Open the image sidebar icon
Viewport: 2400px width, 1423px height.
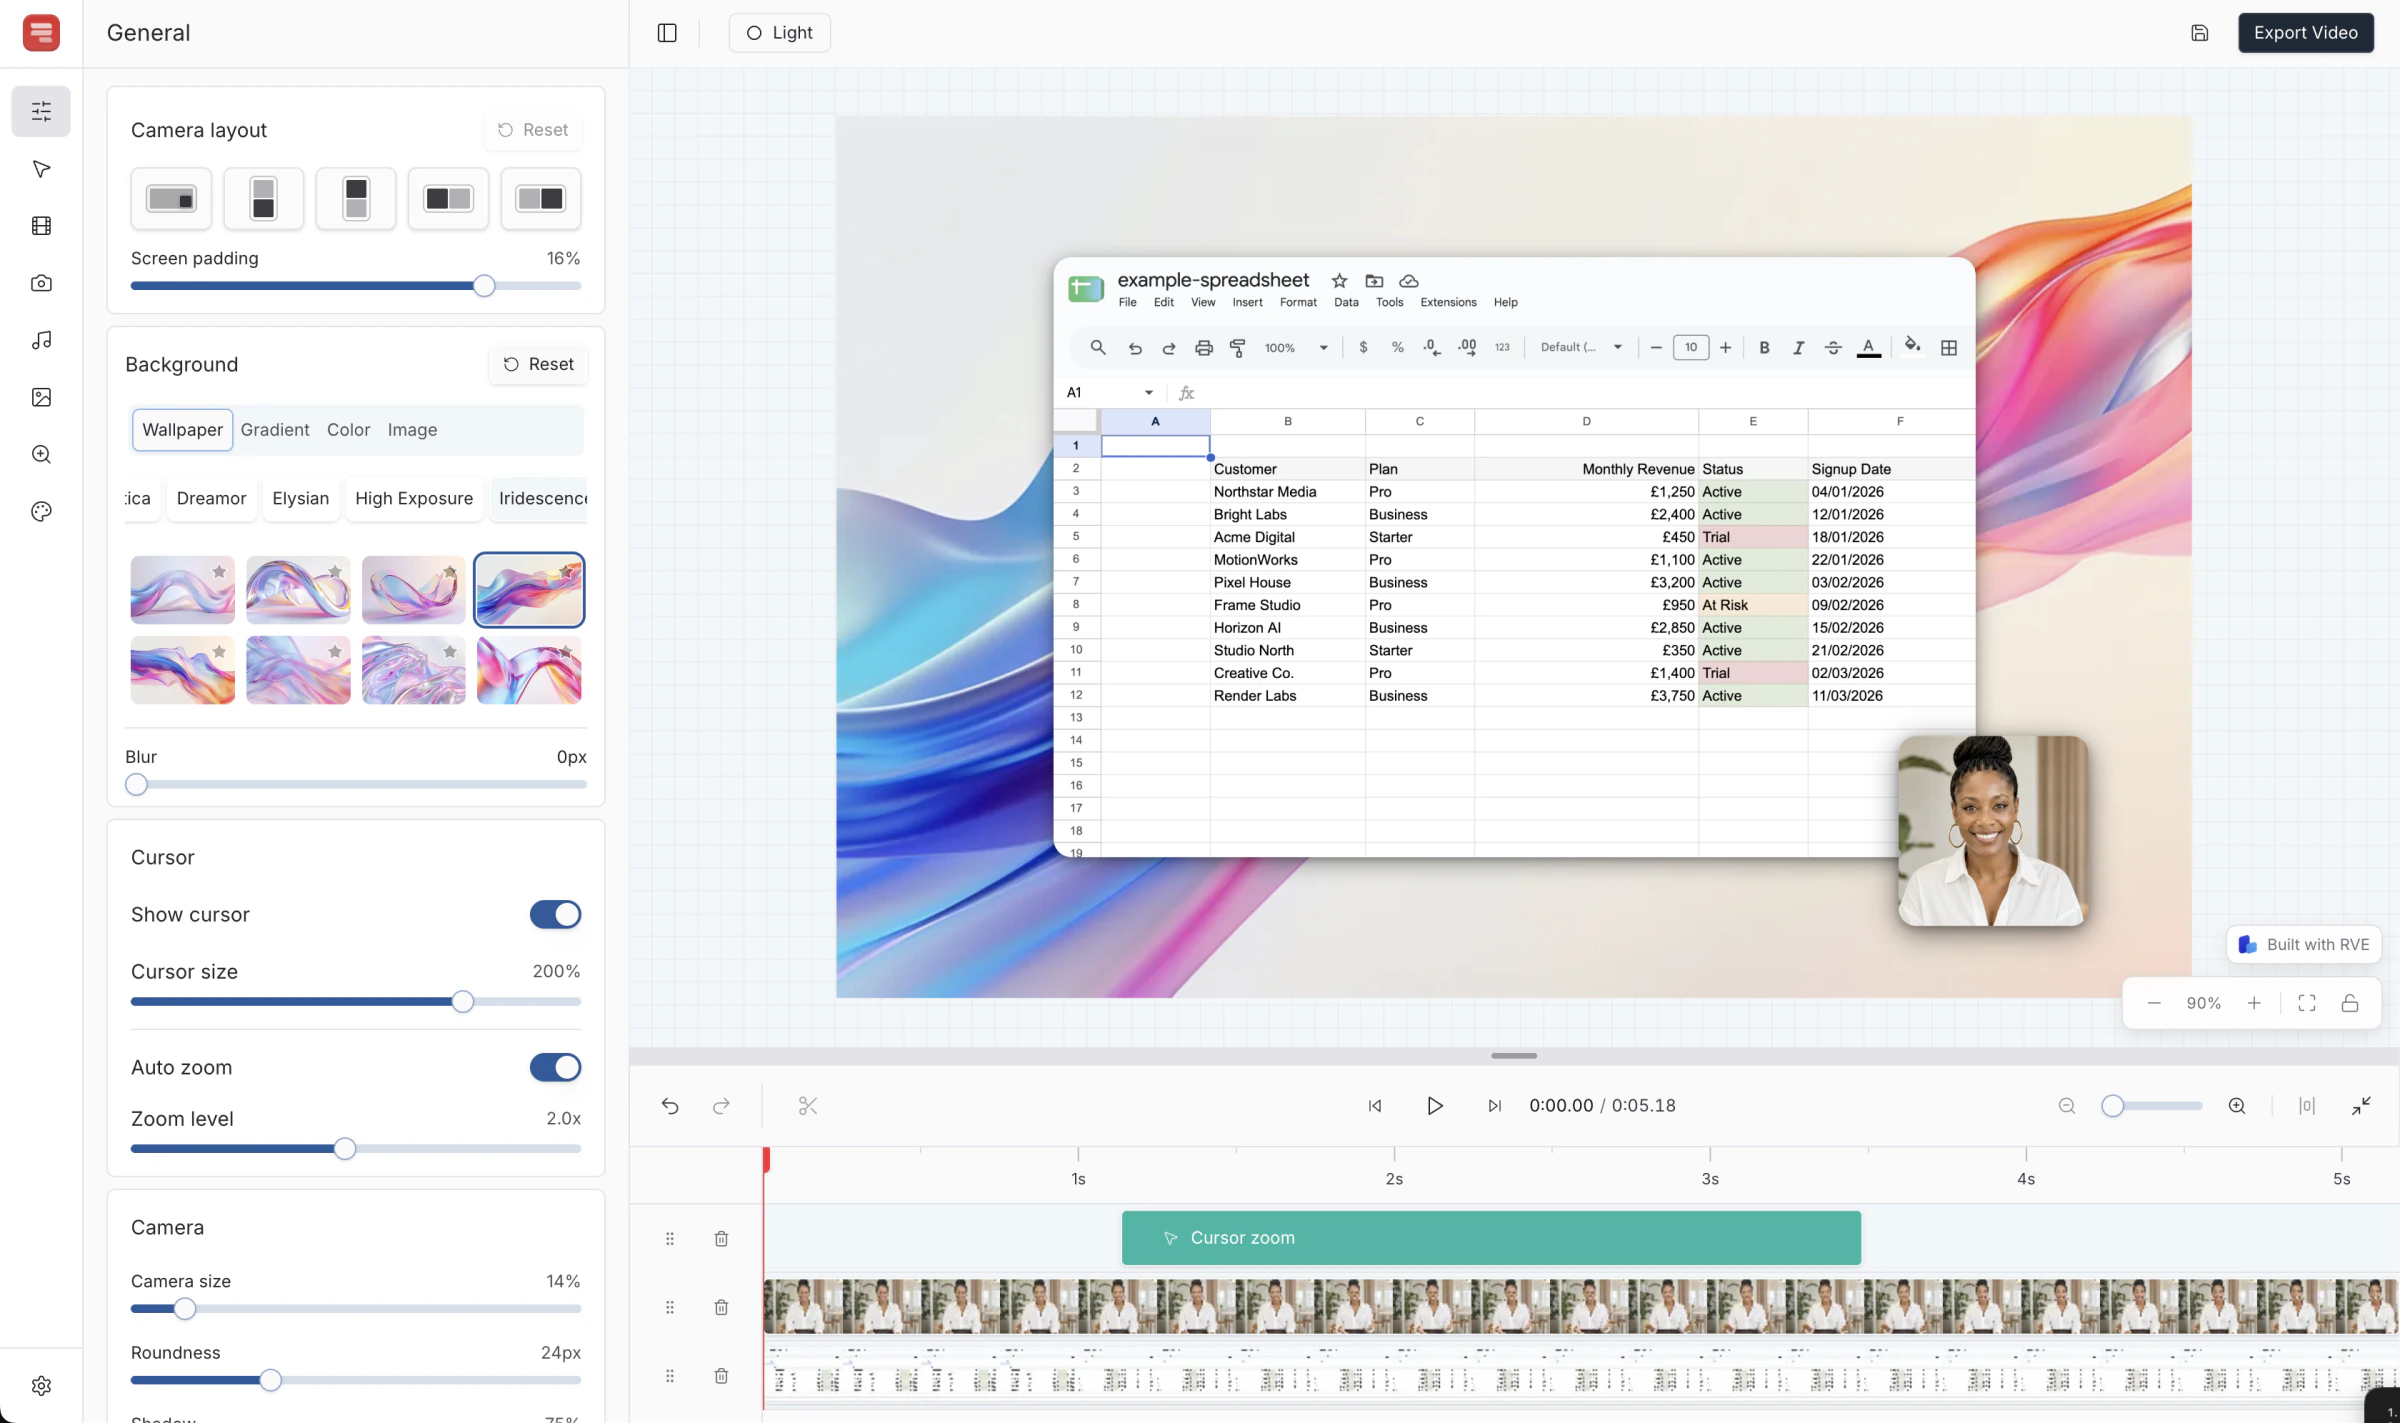41,397
